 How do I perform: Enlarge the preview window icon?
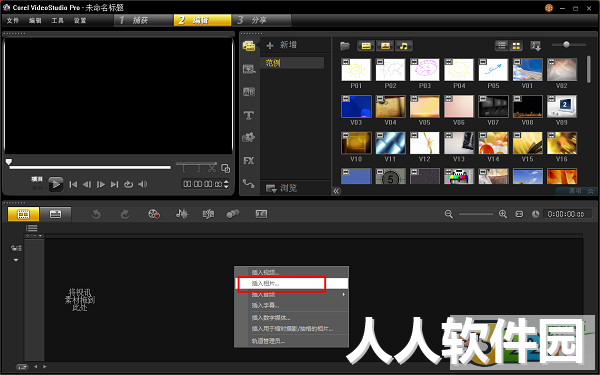[226, 168]
